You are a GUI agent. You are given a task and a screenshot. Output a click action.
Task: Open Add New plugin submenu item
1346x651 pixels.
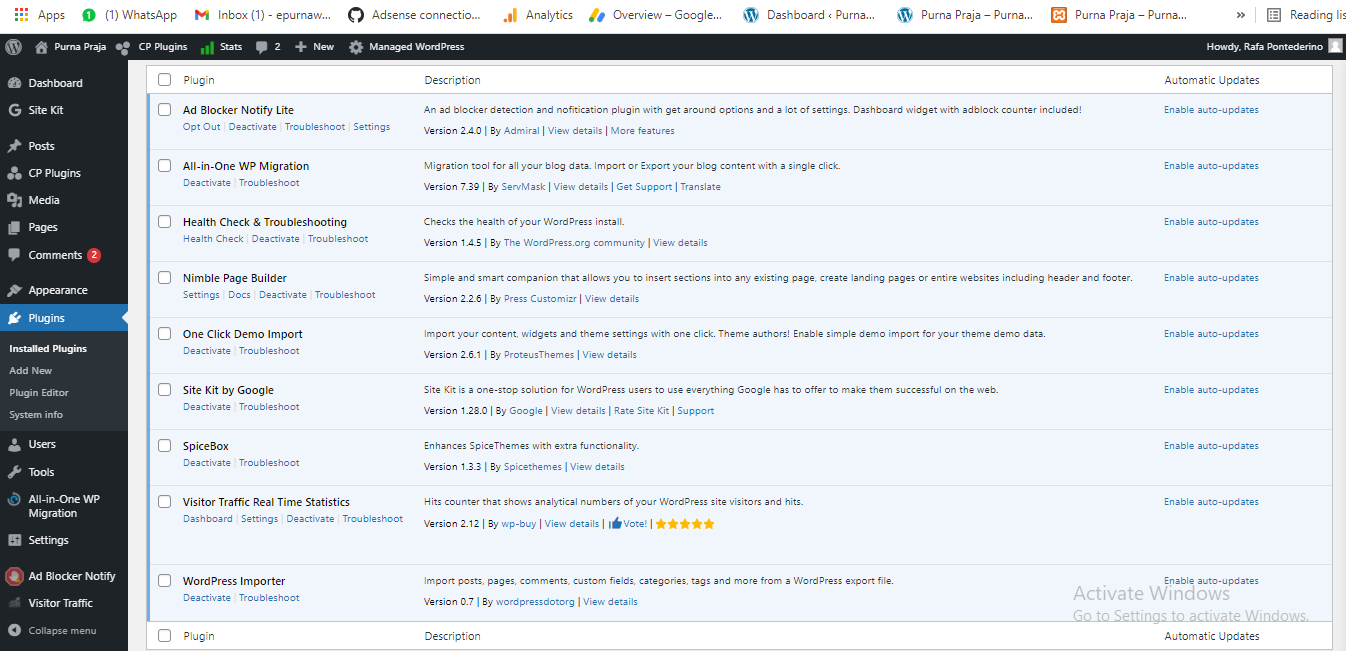click(31, 371)
